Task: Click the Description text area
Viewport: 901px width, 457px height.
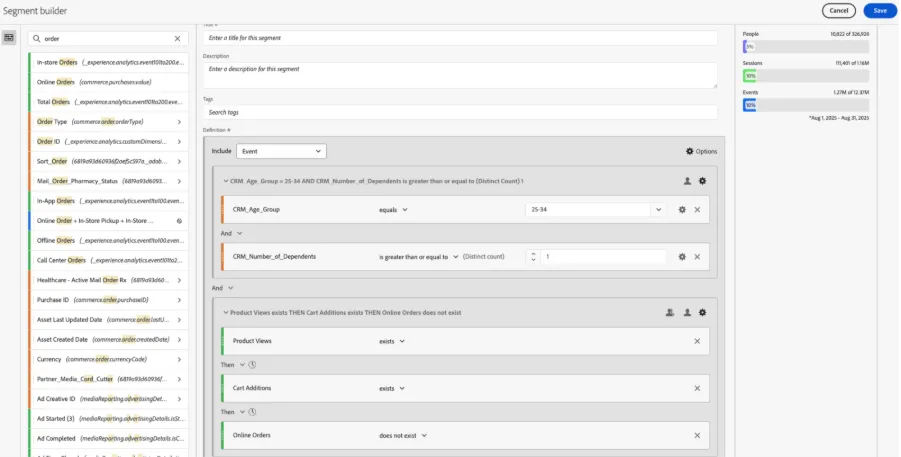Action: pyautogui.click(x=460, y=75)
